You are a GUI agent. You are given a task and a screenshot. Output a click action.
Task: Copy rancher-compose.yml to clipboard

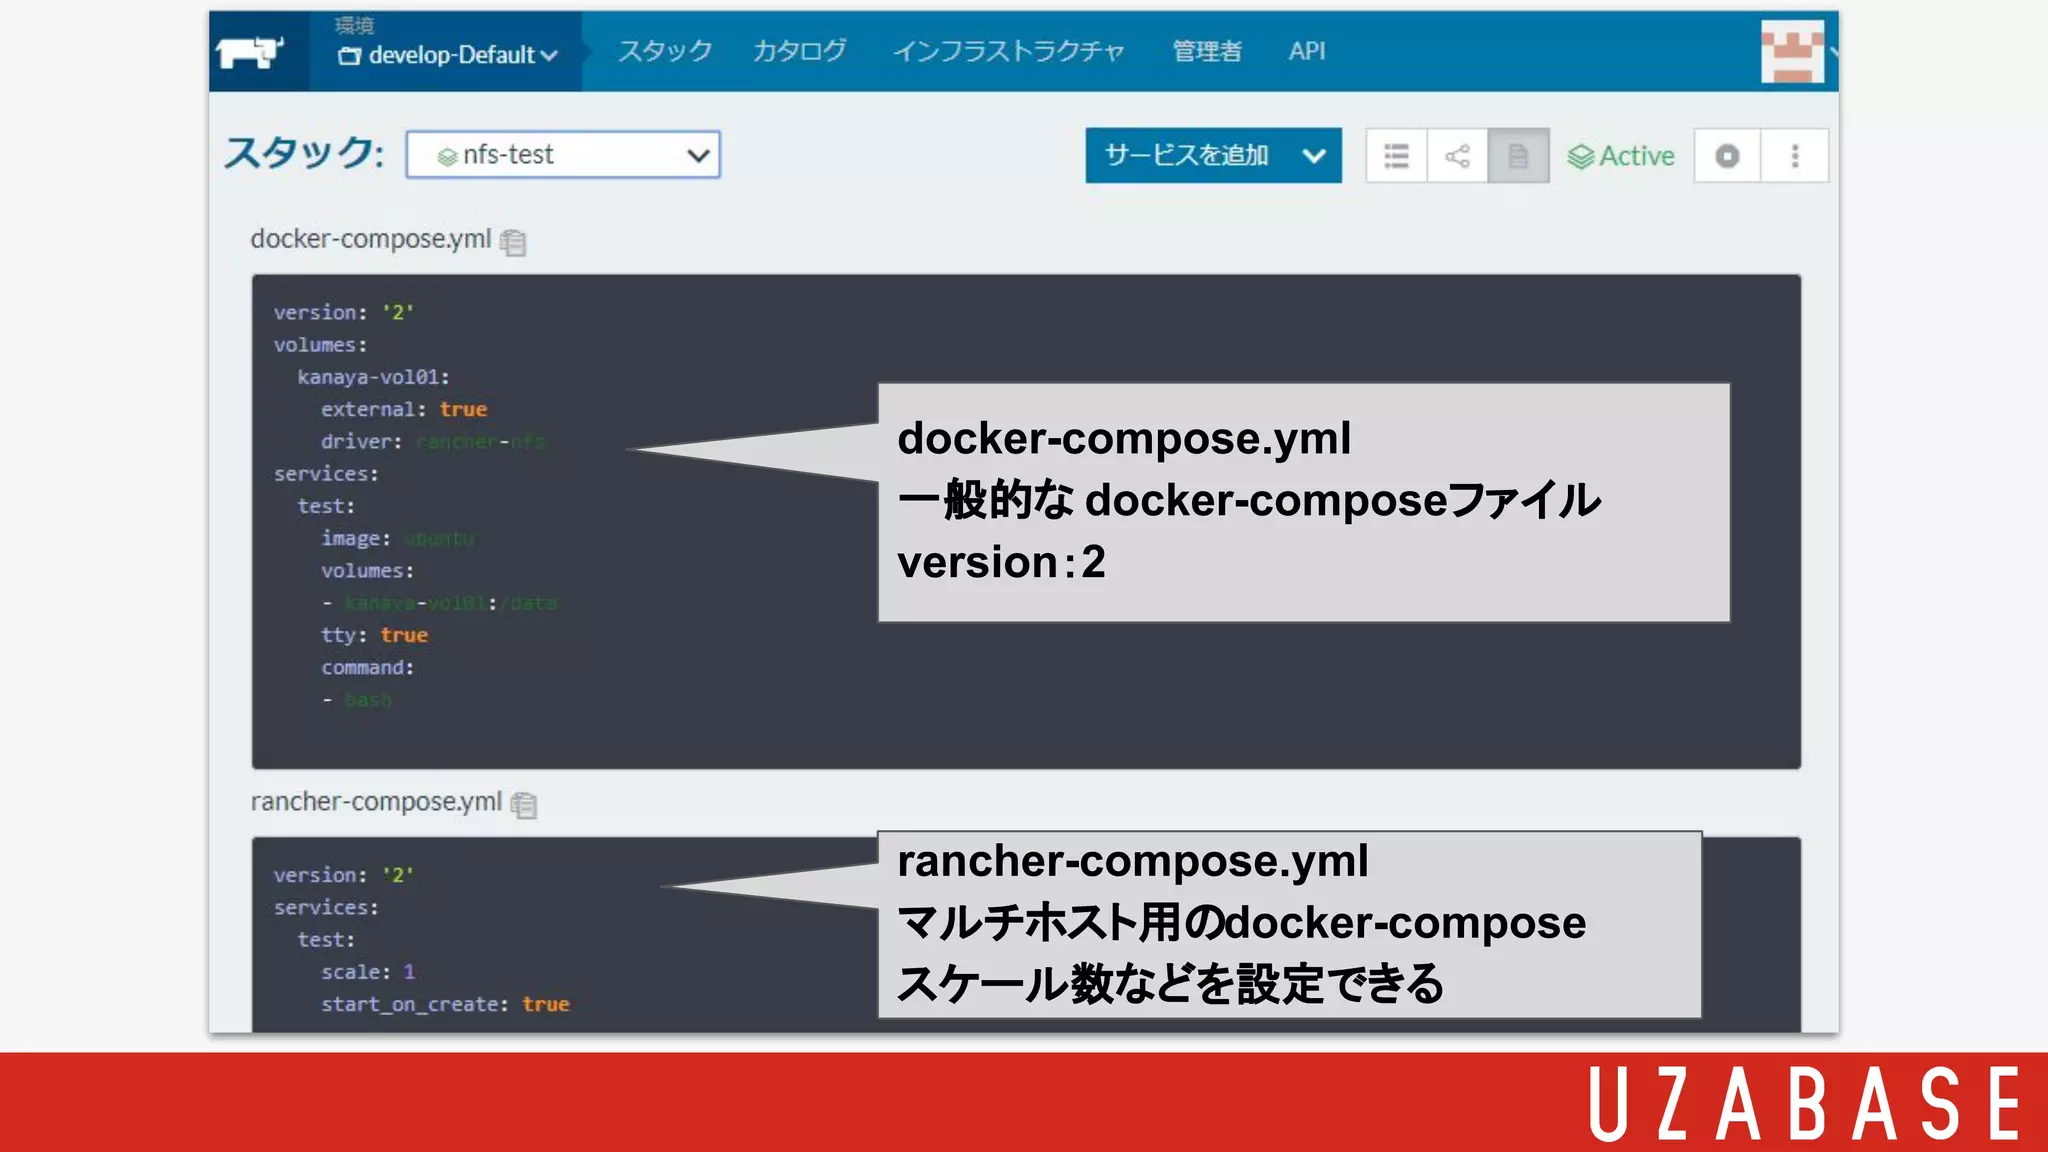524,805
